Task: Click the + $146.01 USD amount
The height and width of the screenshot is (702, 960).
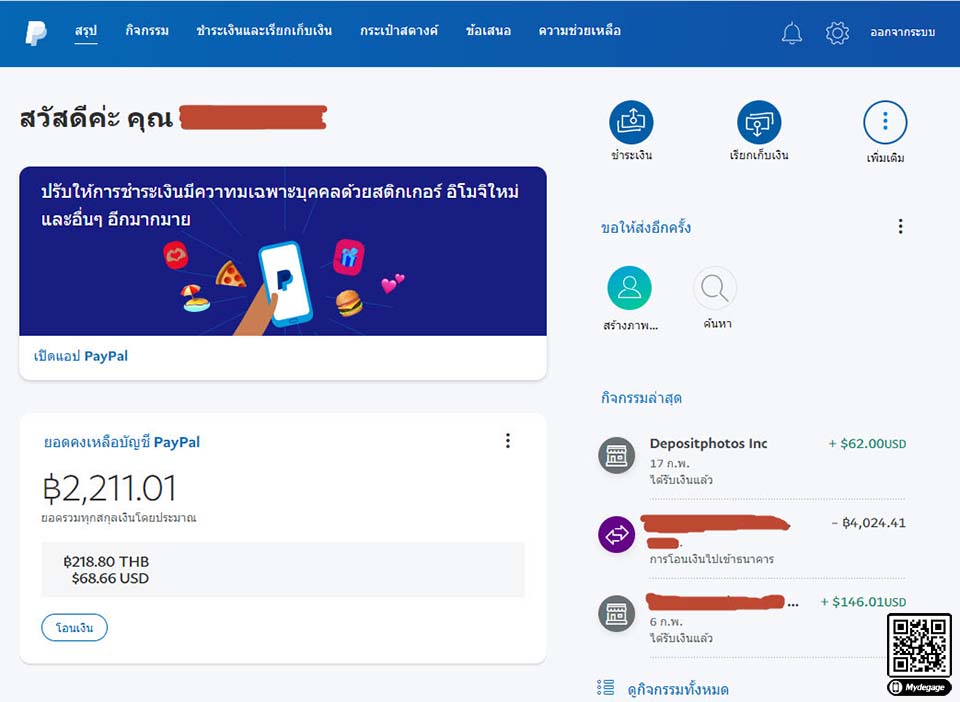Action: (863, 602)
